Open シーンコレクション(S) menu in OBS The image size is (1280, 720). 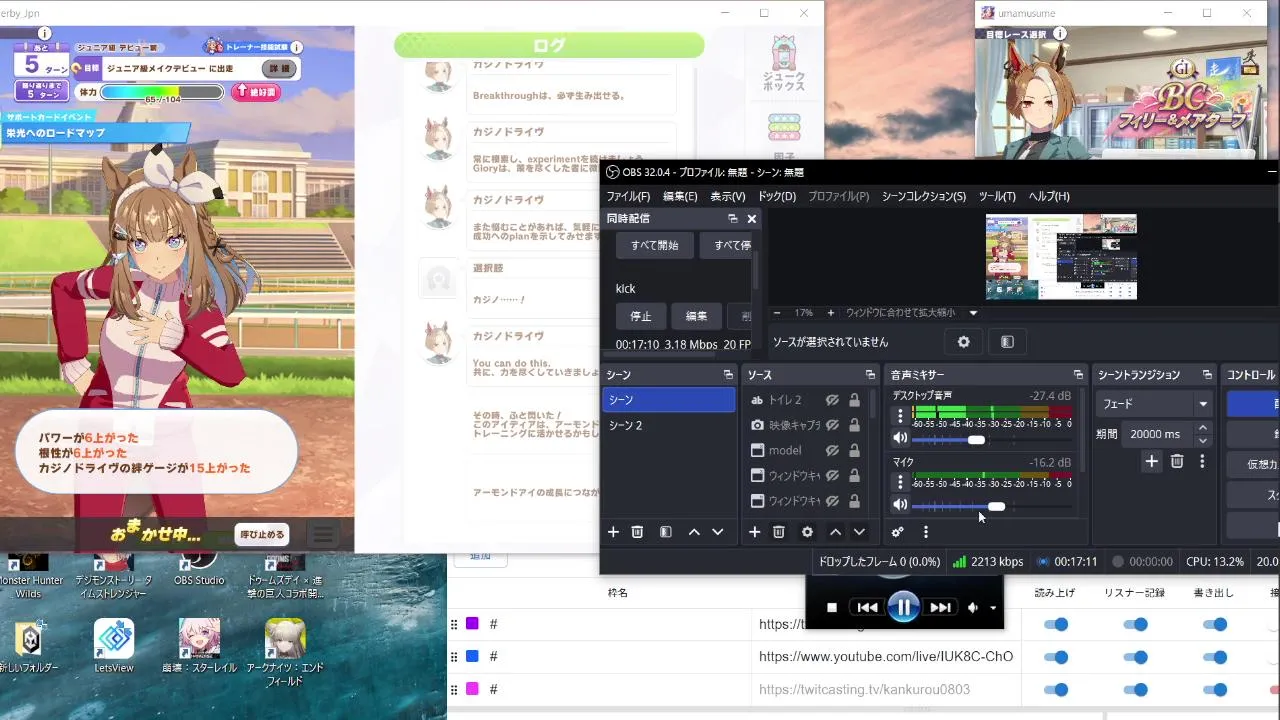tap(924, 196)
